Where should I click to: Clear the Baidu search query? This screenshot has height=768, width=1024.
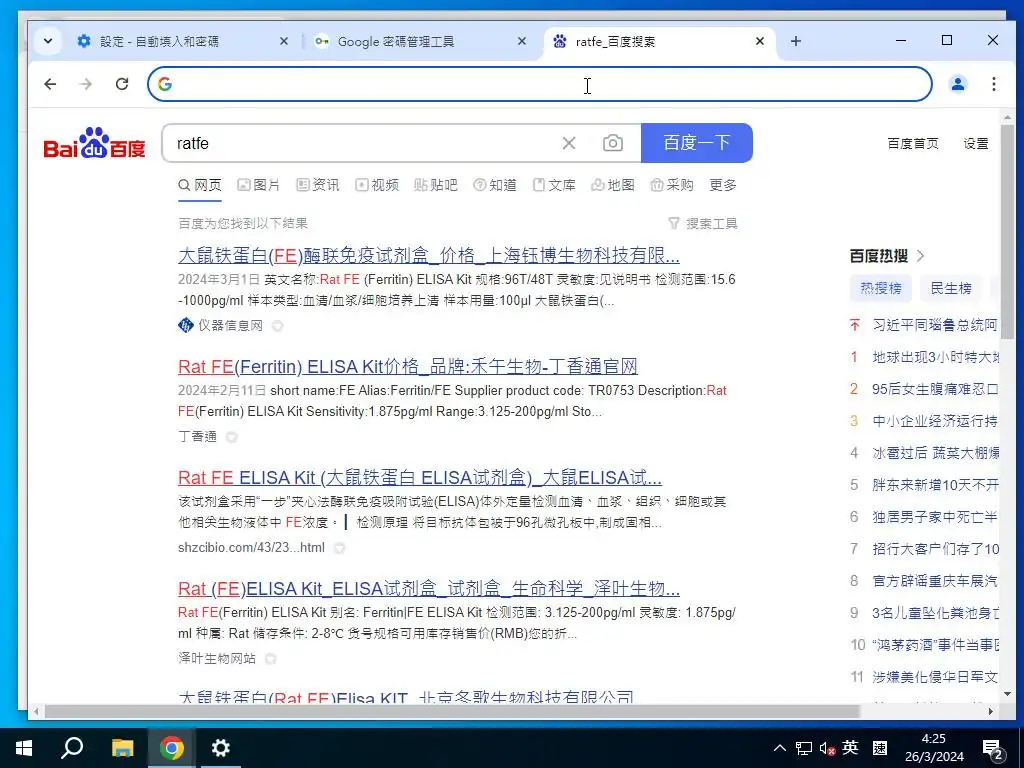tap(569, 143)
